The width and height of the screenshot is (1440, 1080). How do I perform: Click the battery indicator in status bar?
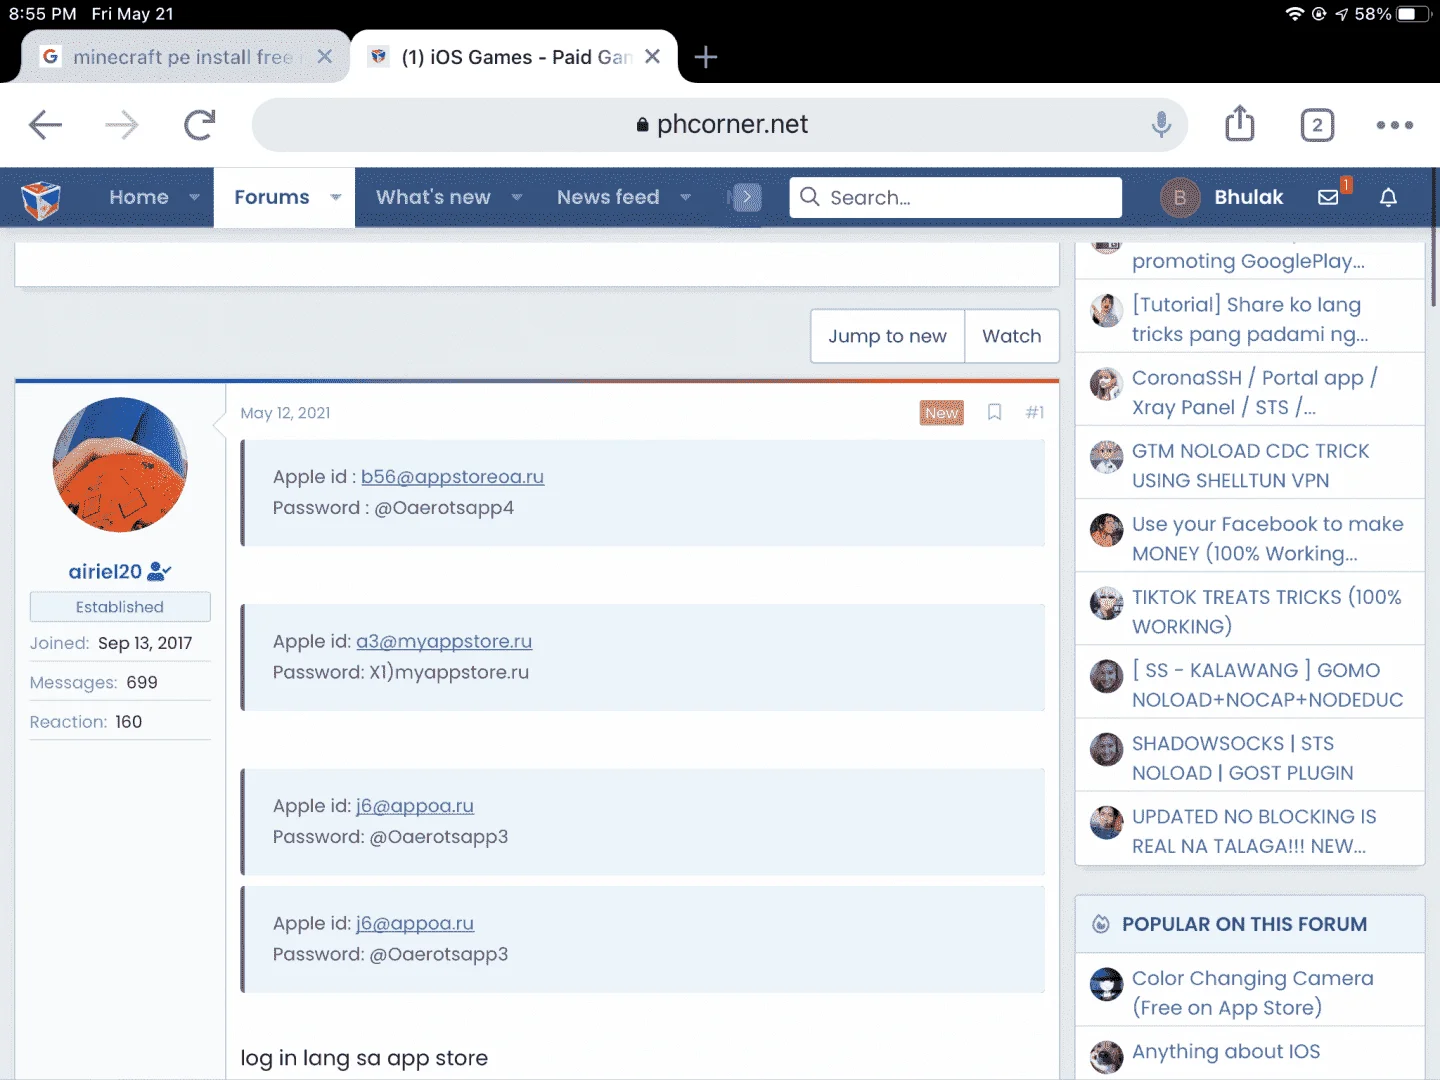1414,14
